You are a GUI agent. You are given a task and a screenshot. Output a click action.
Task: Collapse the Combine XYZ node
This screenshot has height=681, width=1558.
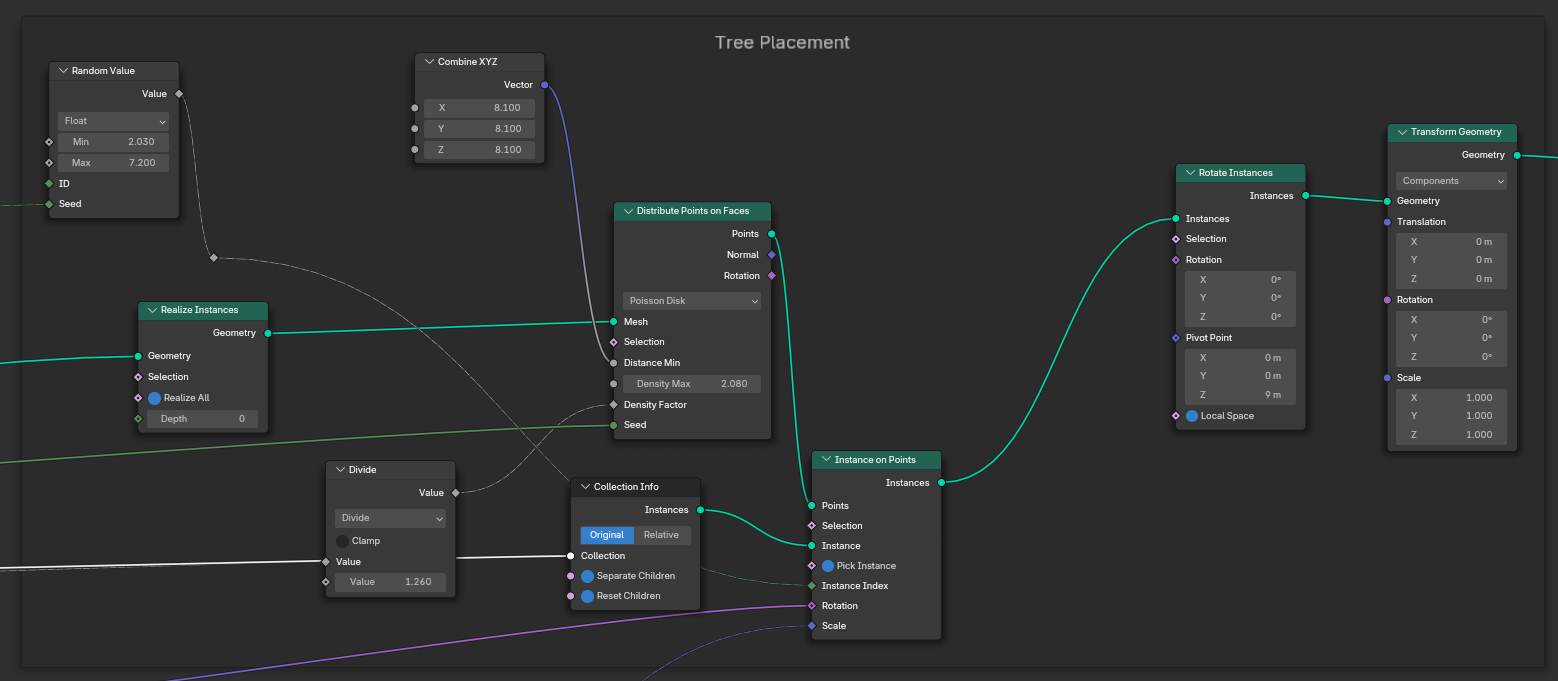(429, 62)
